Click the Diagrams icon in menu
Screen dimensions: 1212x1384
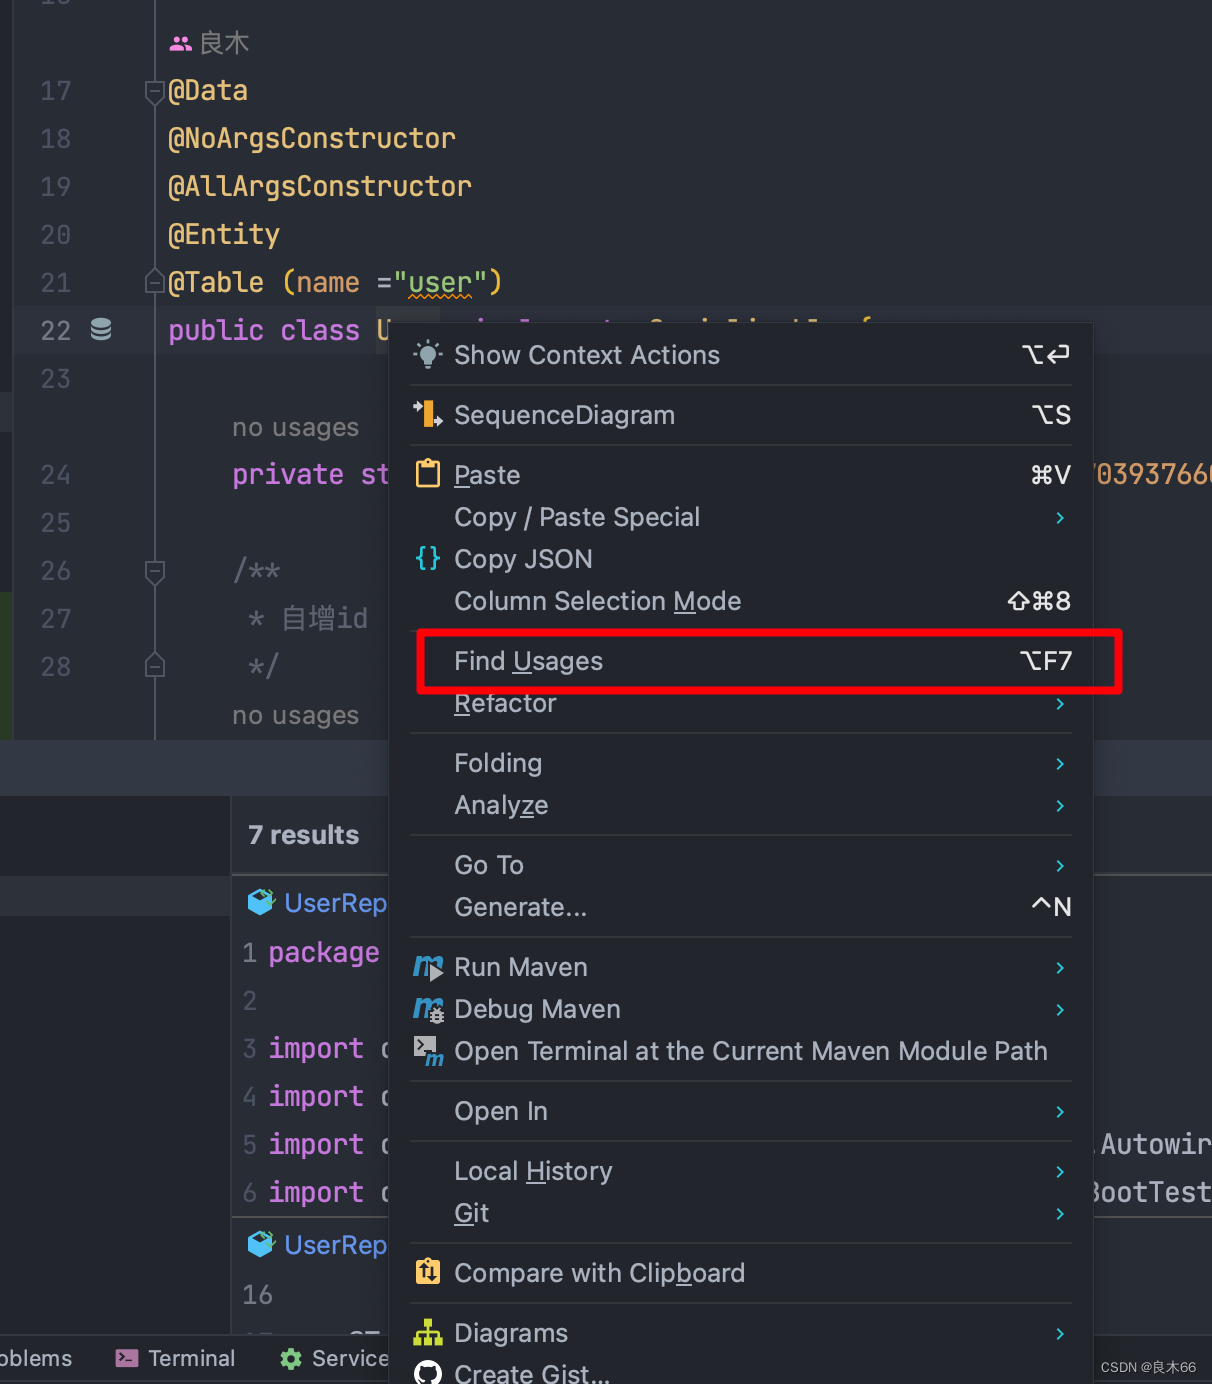[x=428, y=1332]
